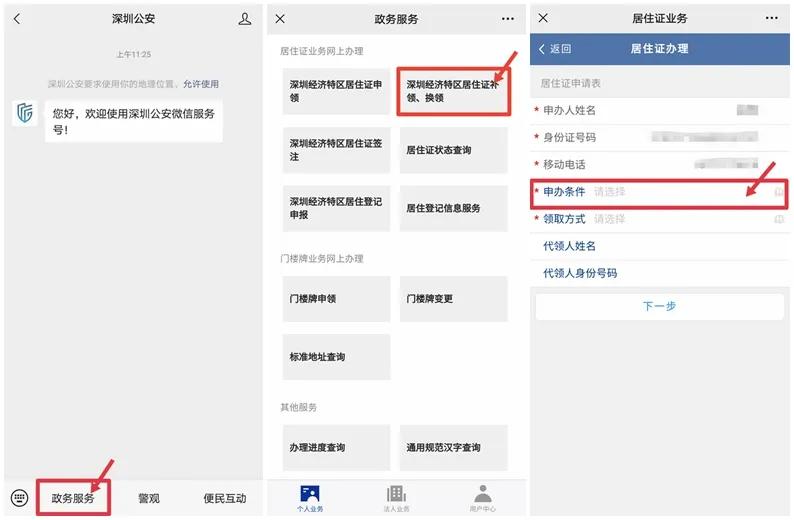The width and height of the screenshot is (794, 520).
Task: Click the 代领人姓名 field
Action: pos(660,247)
